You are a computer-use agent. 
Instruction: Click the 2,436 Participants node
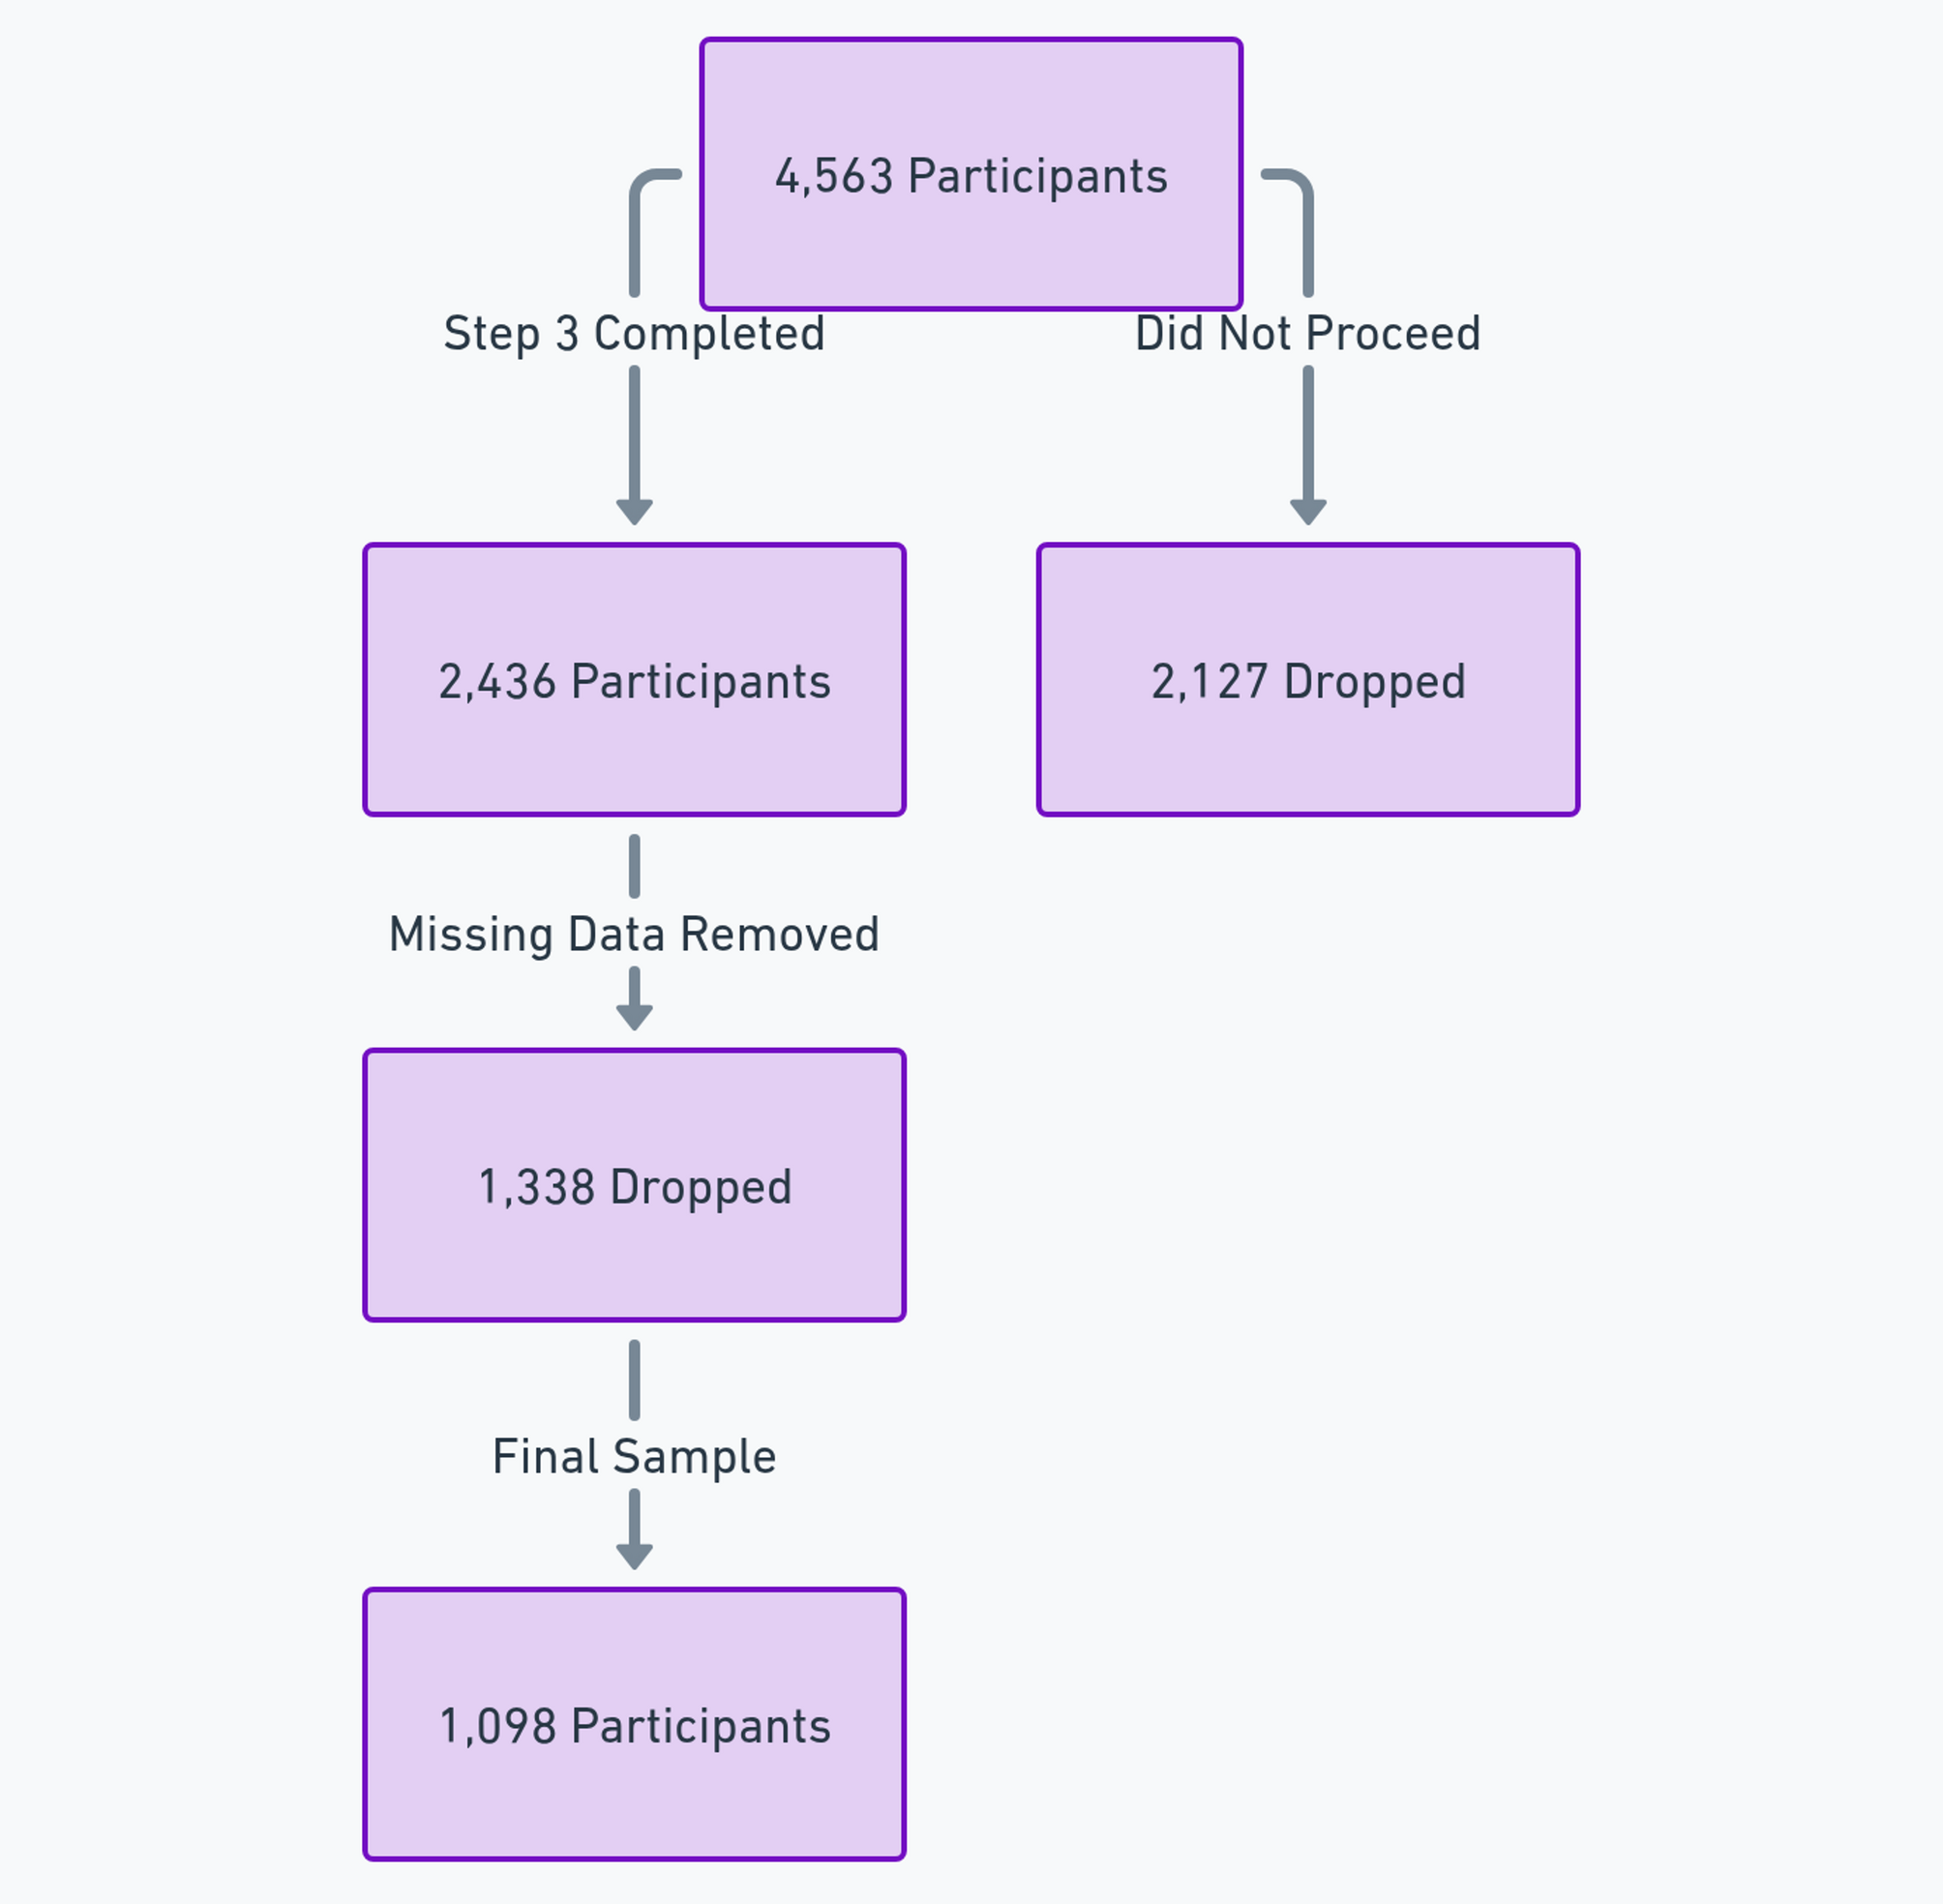coord(634,680)
